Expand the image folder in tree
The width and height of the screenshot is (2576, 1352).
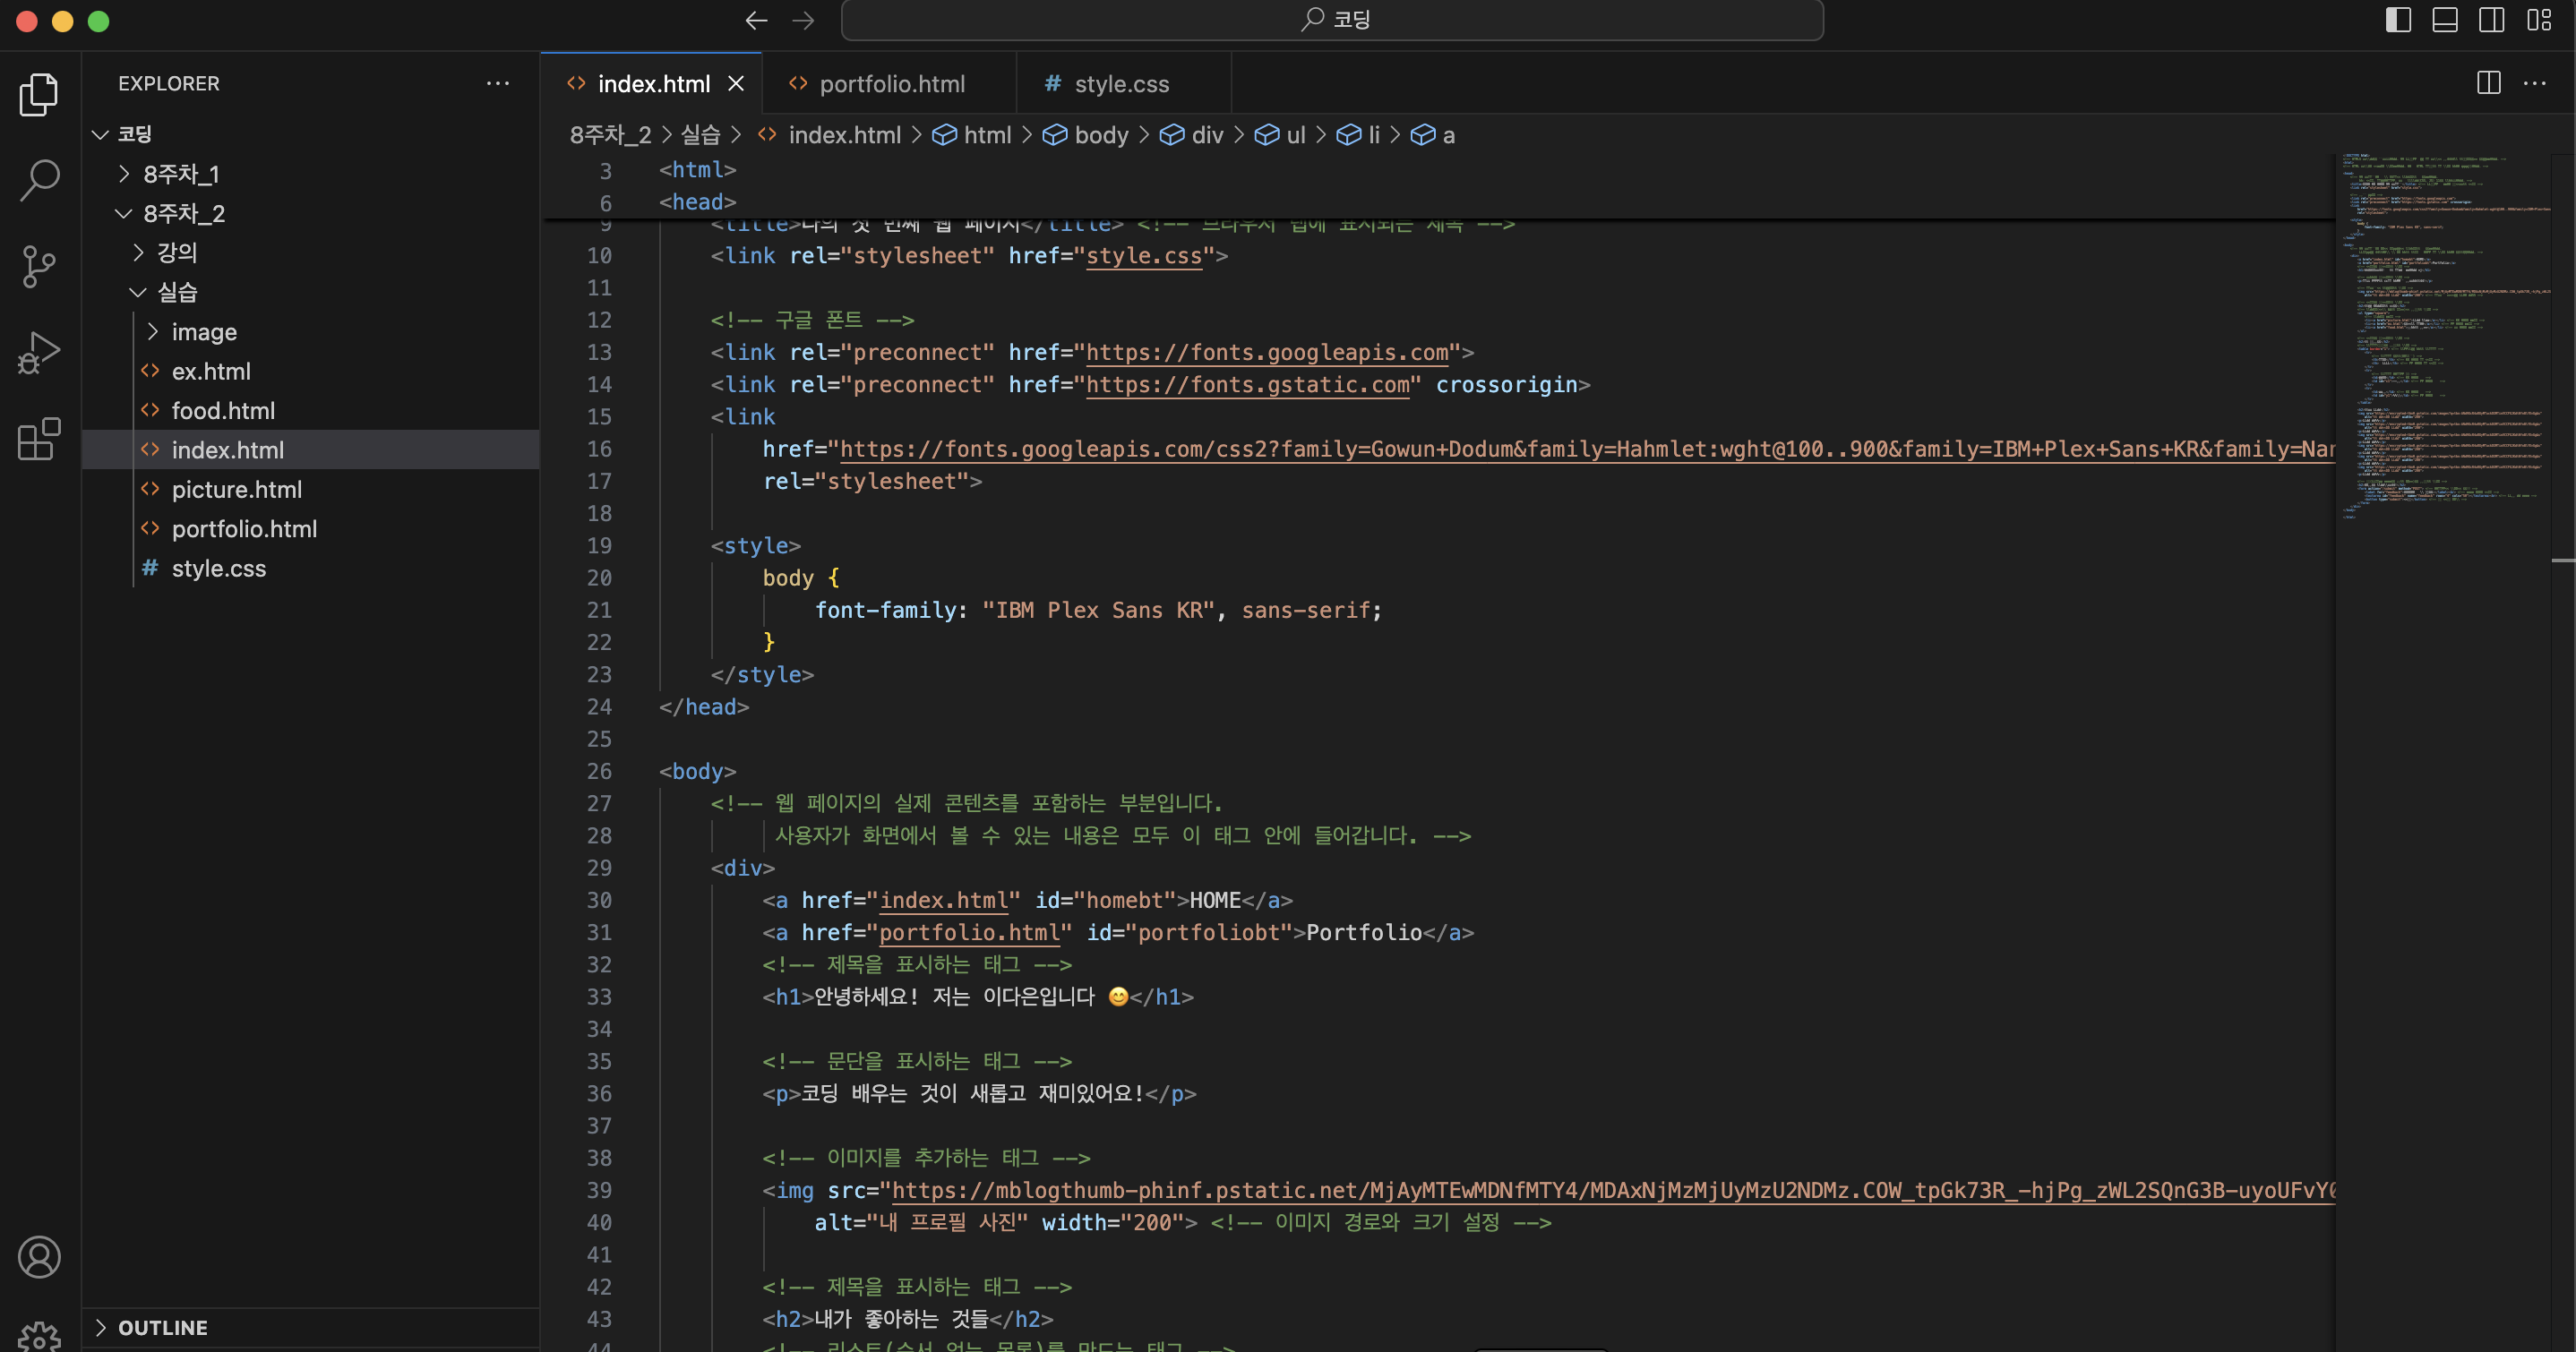coord(203,331)
